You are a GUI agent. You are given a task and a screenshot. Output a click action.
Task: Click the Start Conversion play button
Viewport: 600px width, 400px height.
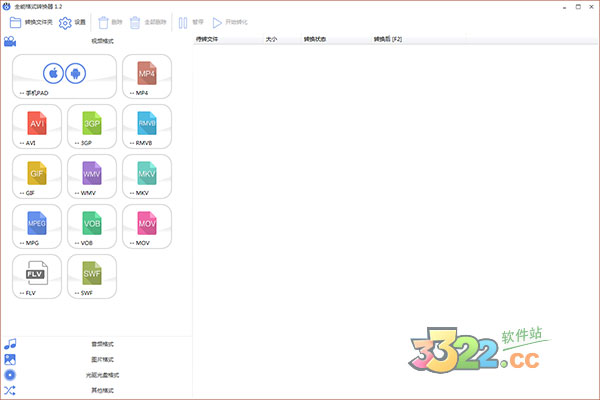pos(230,23)
